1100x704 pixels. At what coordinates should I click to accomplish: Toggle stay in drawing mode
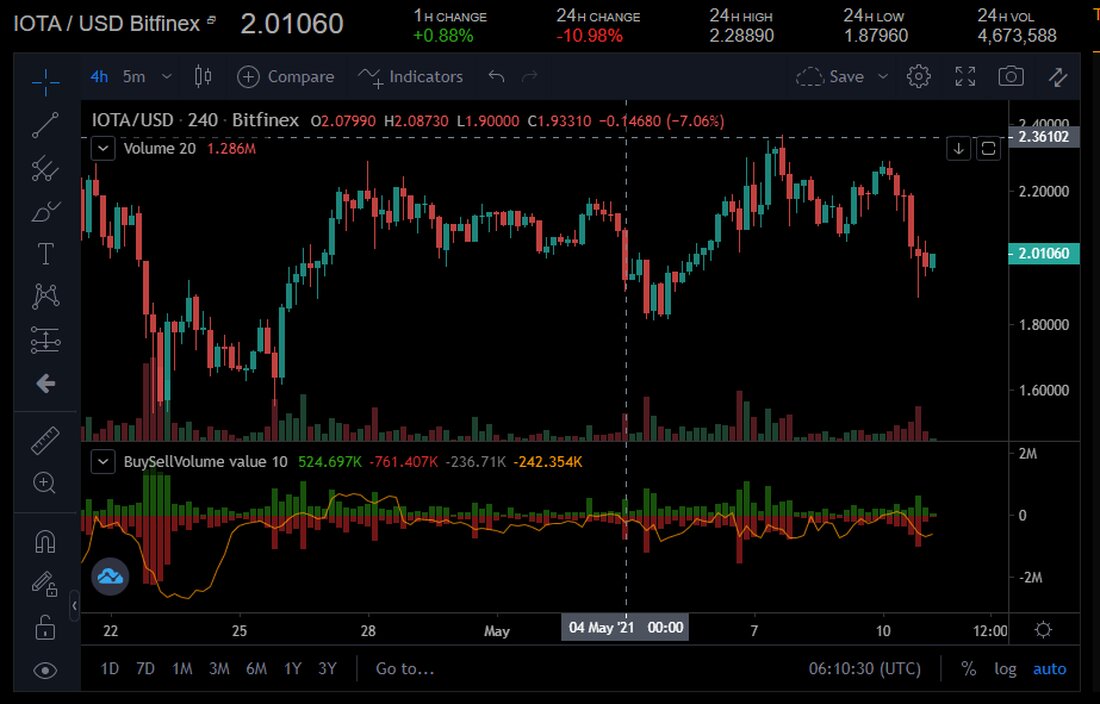coord(46,584)
